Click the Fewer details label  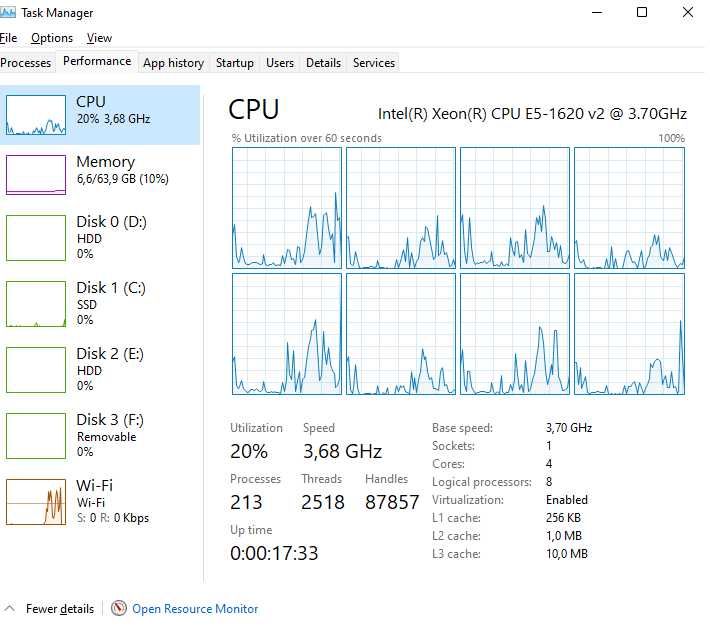[60, 609]
